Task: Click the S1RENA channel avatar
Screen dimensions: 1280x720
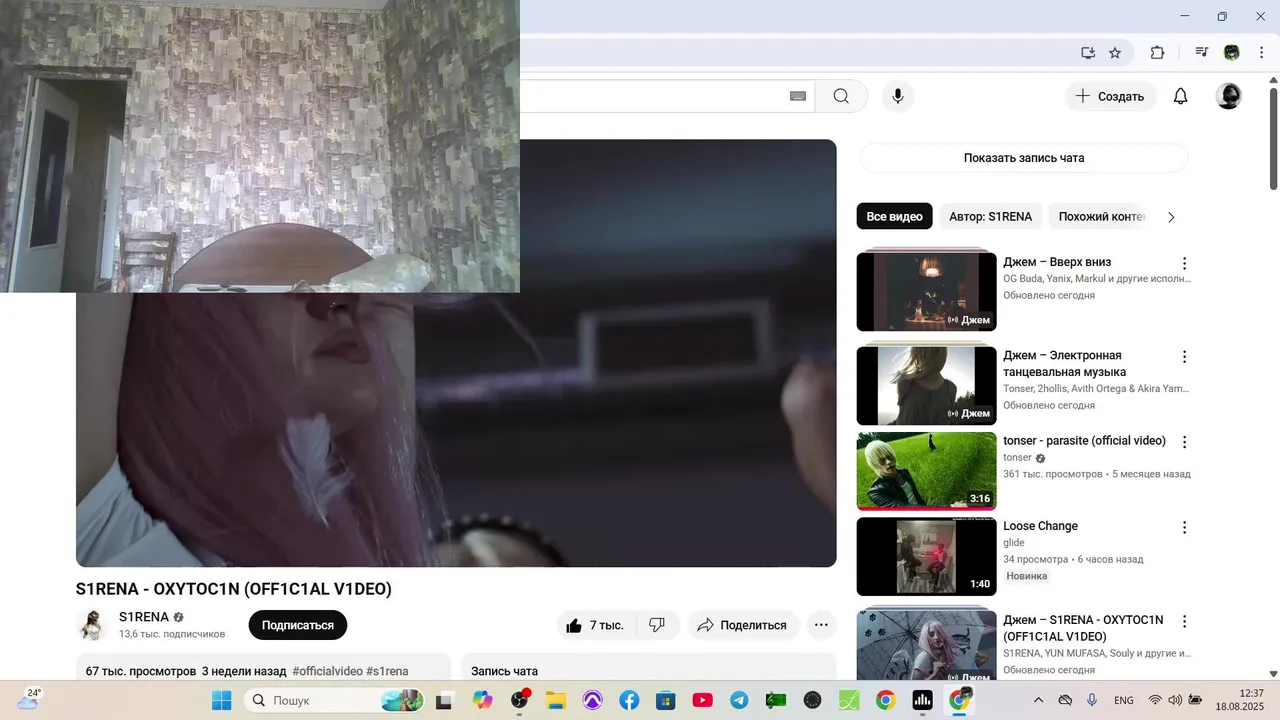Action: 93,625
